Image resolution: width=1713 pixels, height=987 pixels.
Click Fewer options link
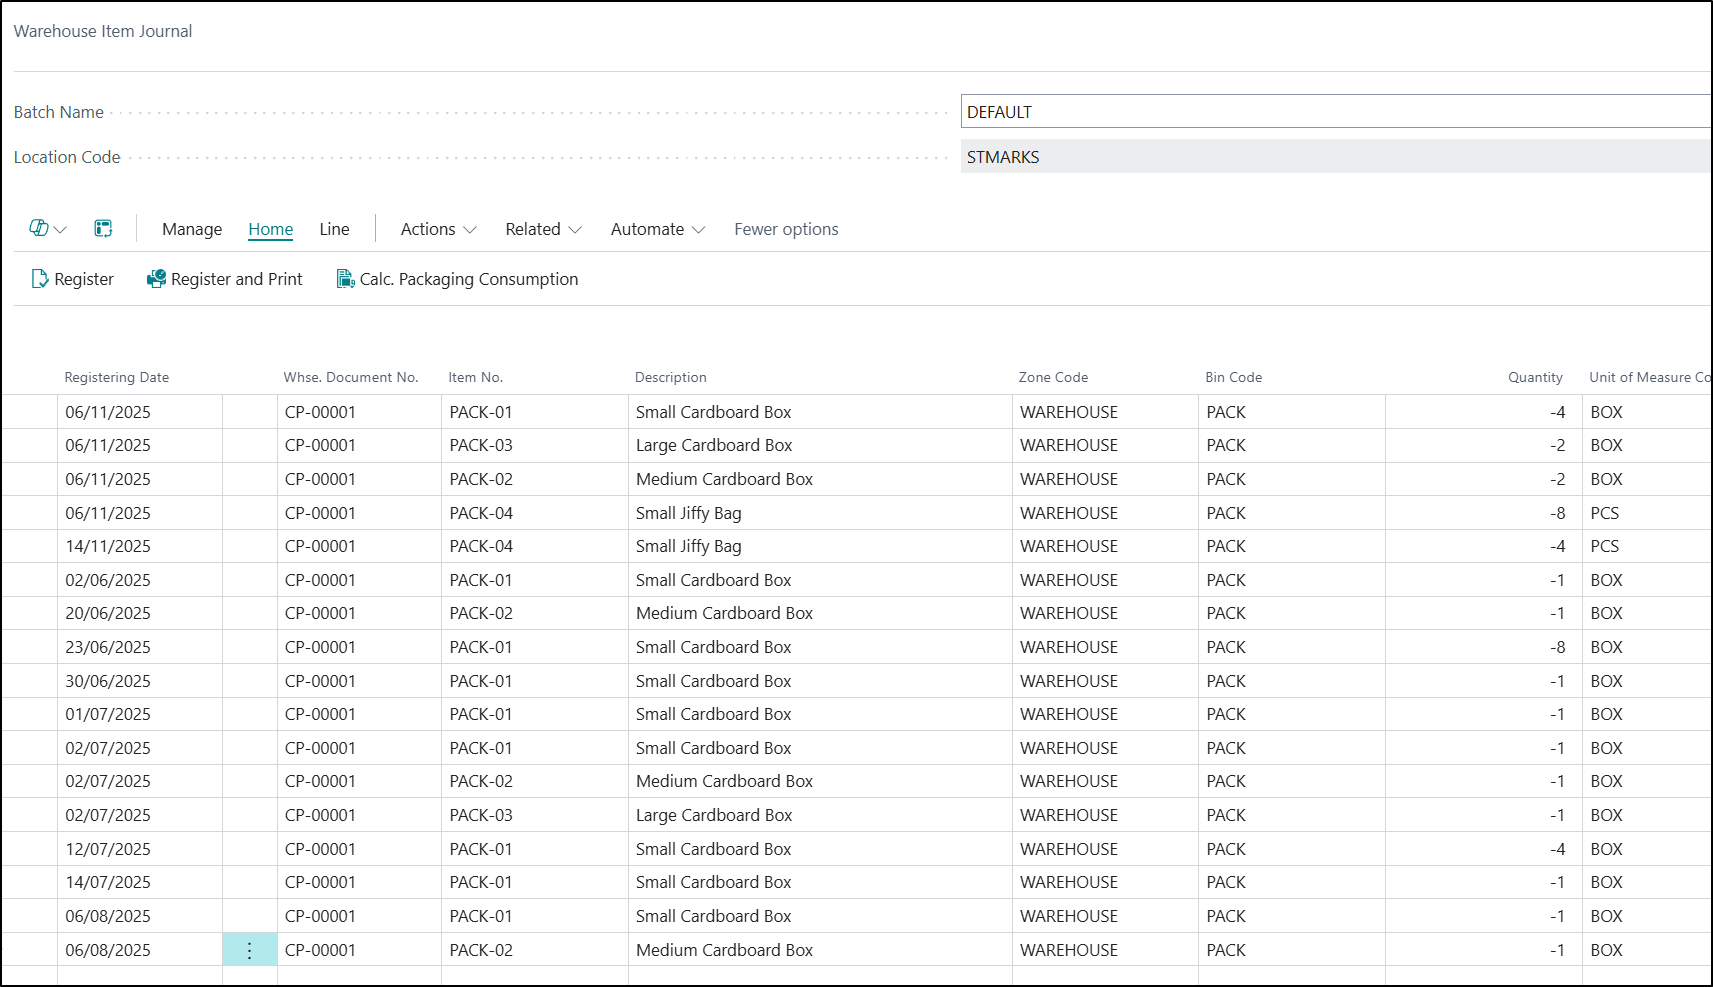(786, 229)
